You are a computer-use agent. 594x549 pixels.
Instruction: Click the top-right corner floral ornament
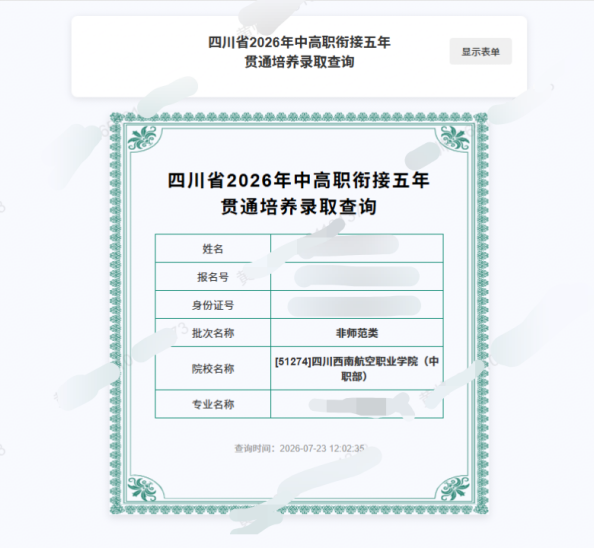(455, 138)
